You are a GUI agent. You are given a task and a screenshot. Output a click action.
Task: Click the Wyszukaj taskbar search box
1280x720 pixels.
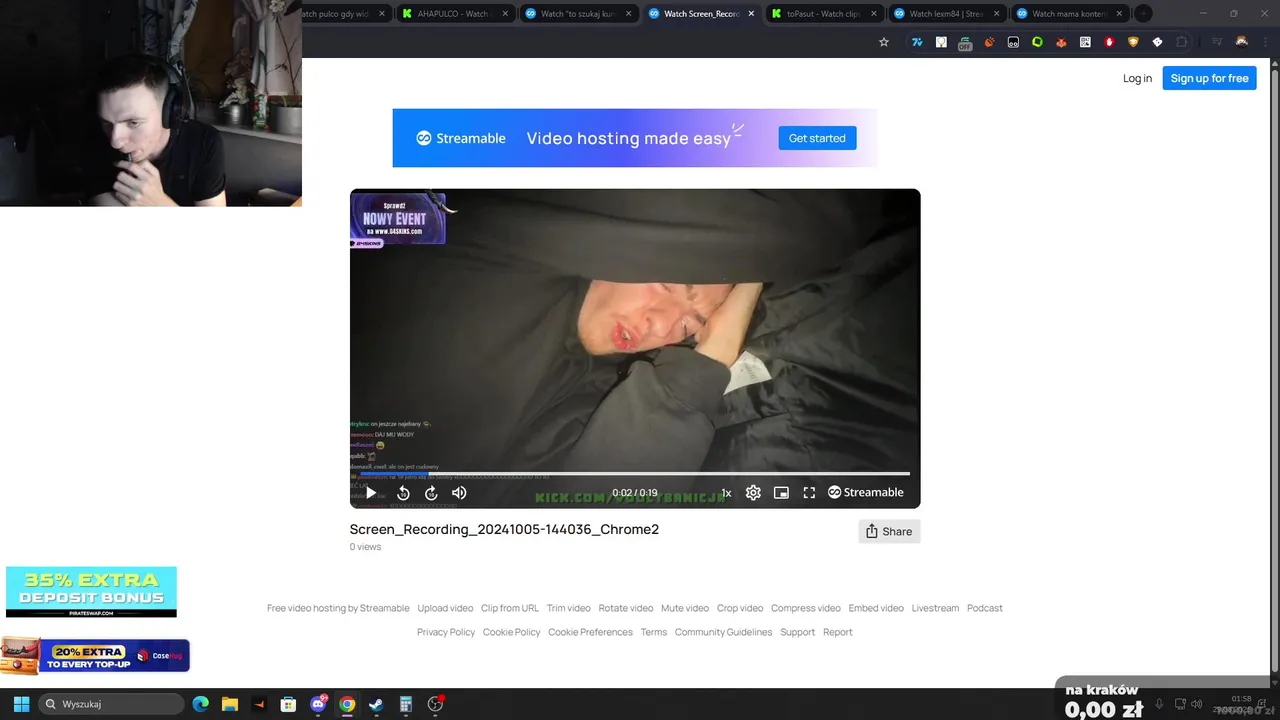(113, 704)
